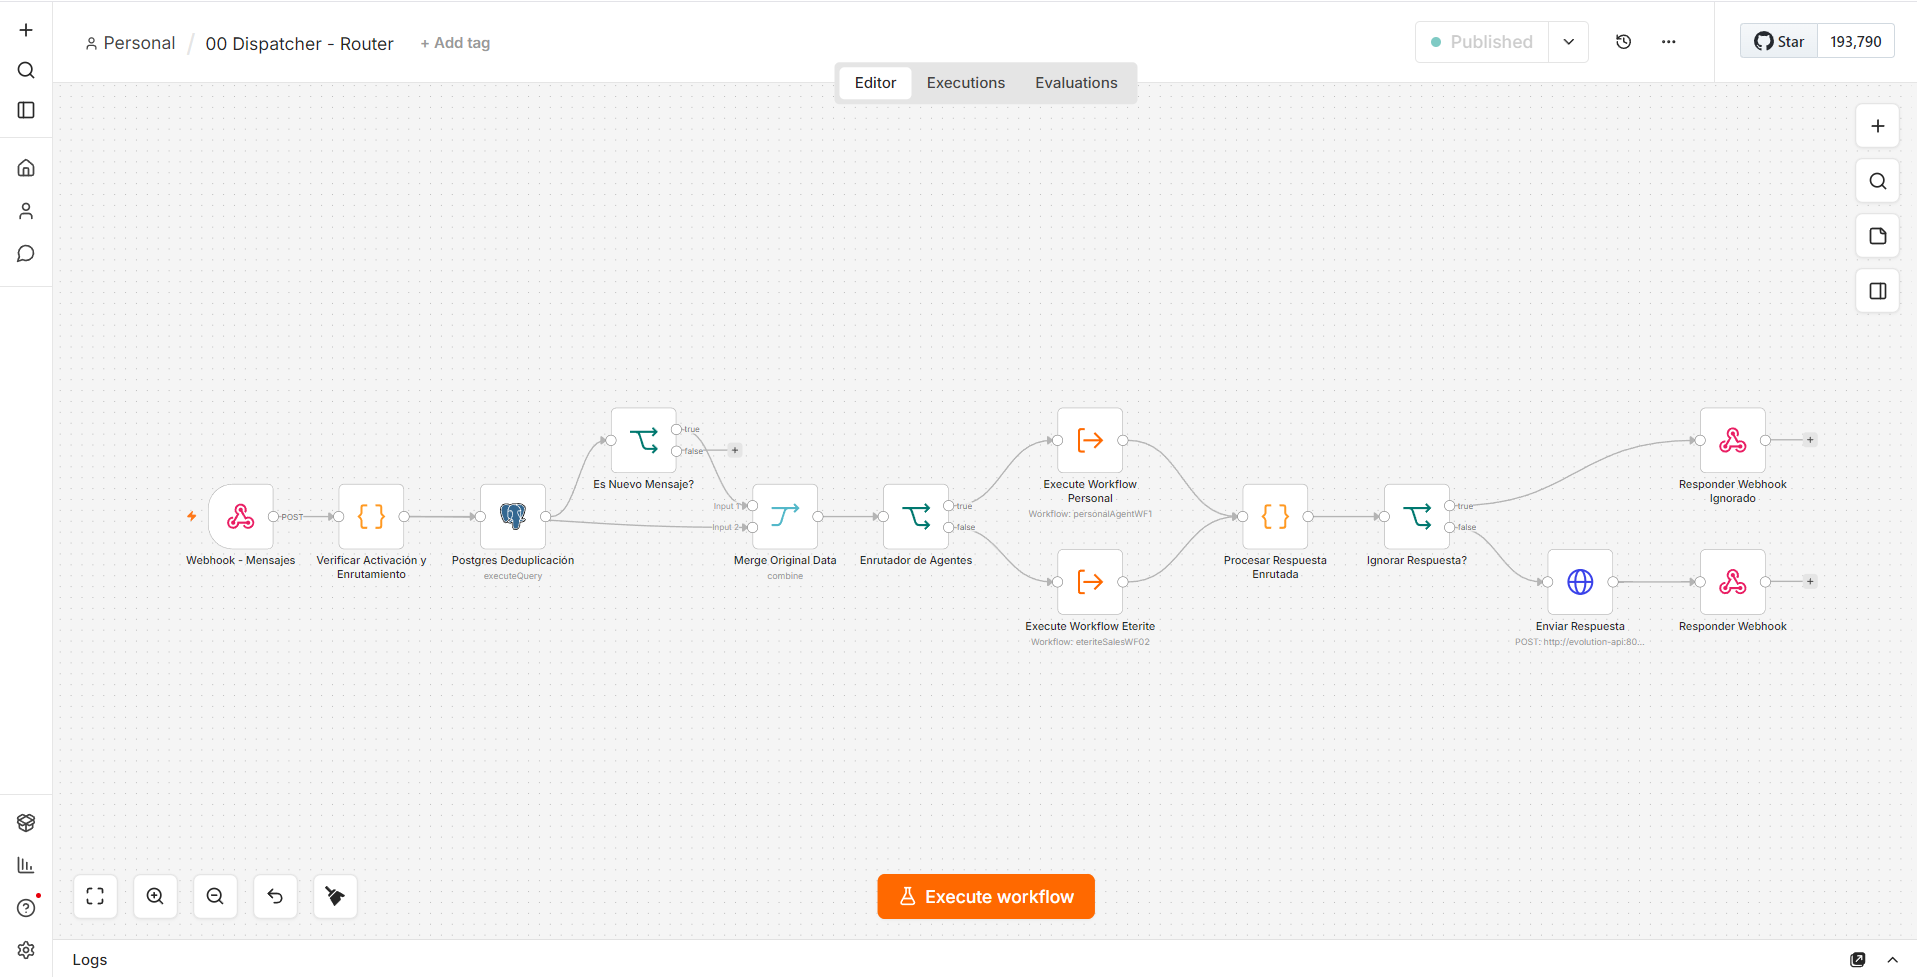Select the Execute Workflow Eterite node

[x=1090, y=582]
